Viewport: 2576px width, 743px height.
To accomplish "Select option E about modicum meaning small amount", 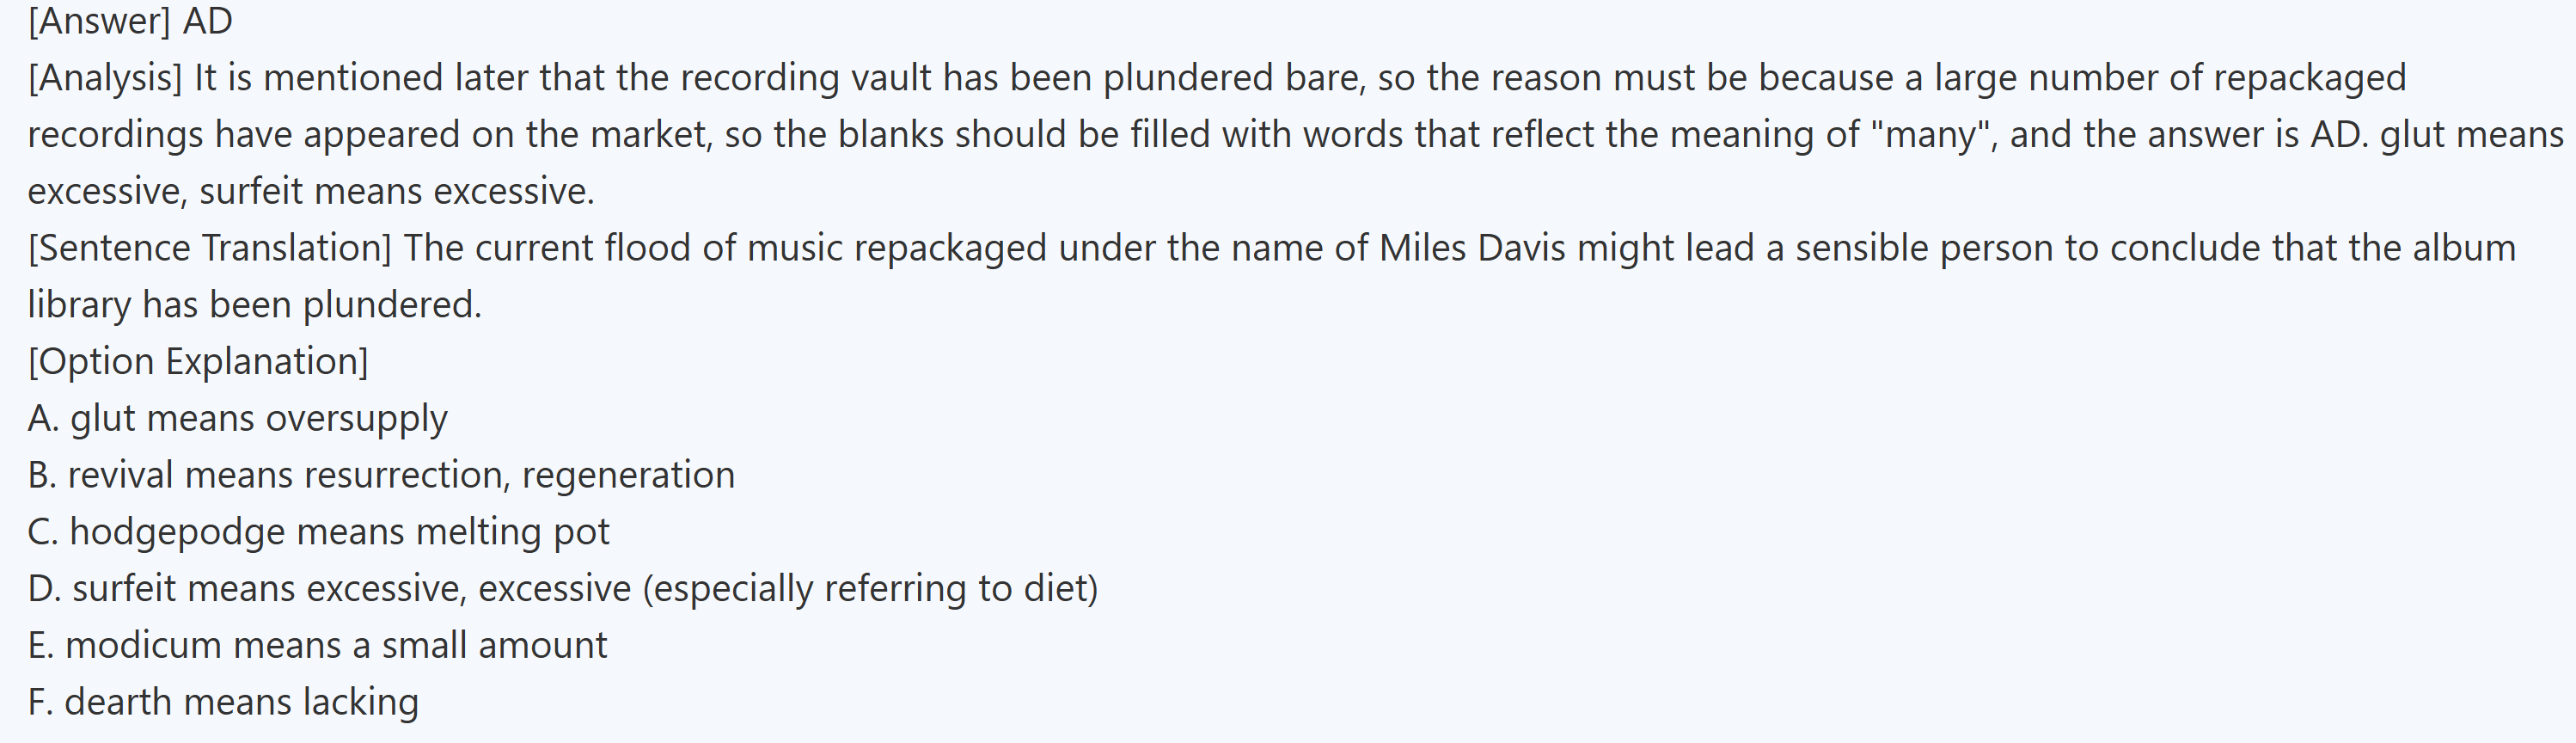I will [317, 646].
